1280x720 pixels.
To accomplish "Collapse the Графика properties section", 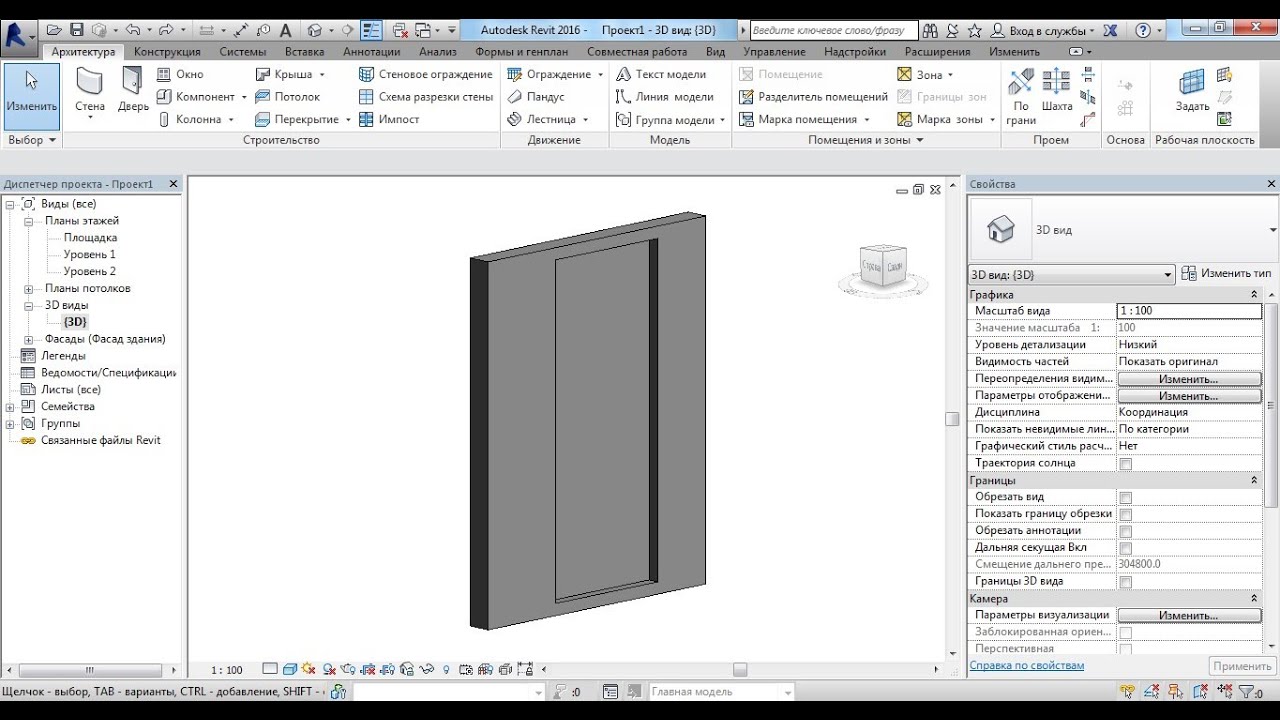I will coord(1254,295).
